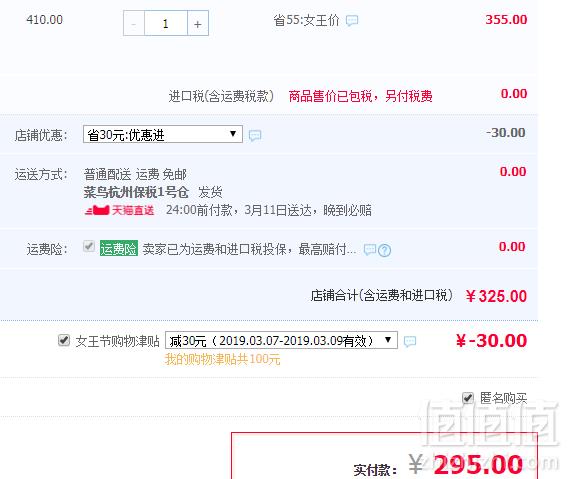Click the quantity input field showing 1
Screen dimensions: 568x479
coord(166,24)
